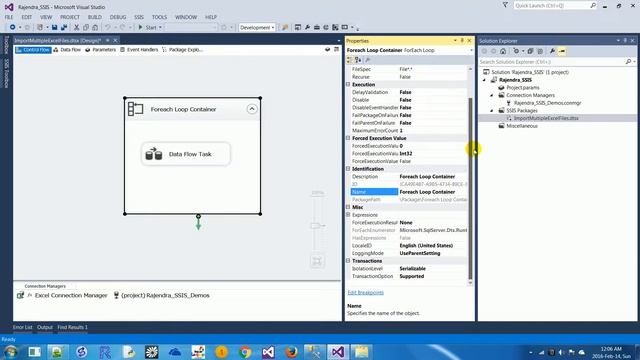The width and height of the screenshot is (640, 360).
Task: Click the wrench Properties icon in Solution Explorer
Action: tap(552, 51)
